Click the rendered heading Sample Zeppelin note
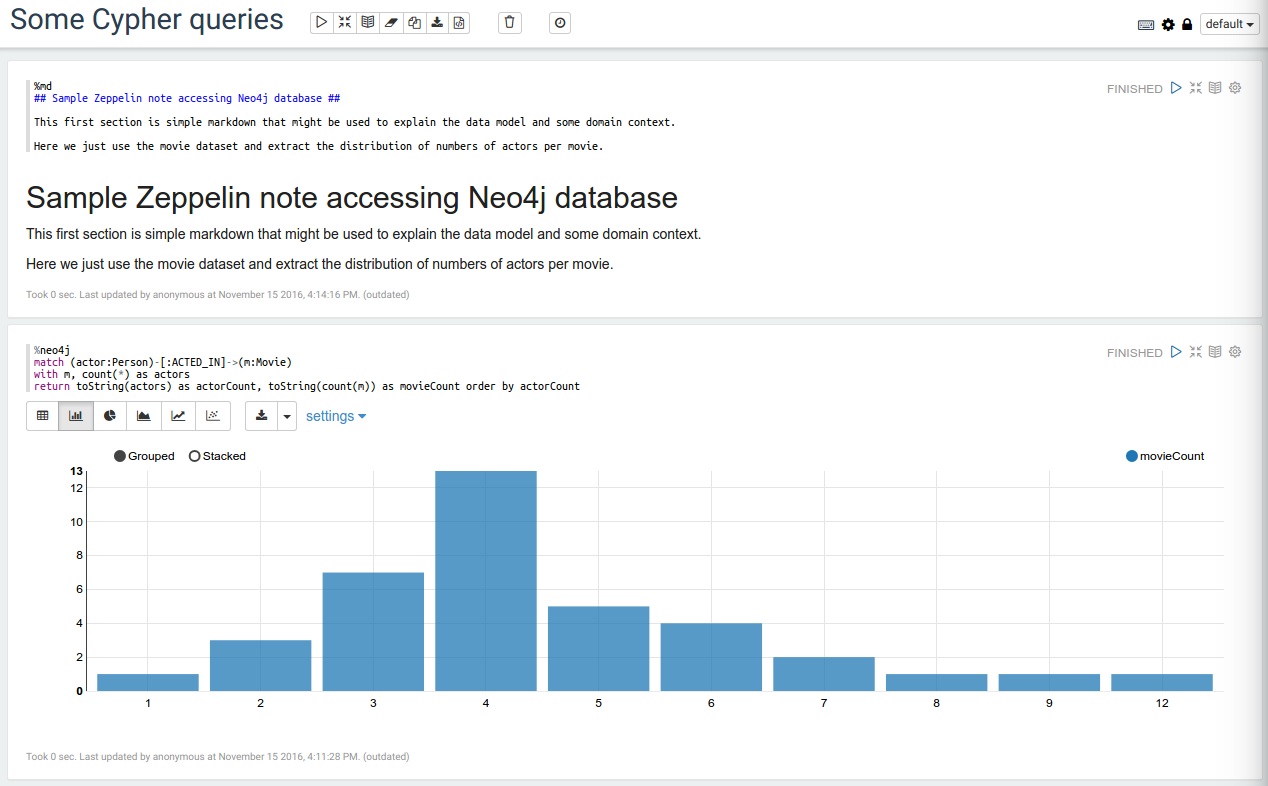1268x786 pixels. (x=352, y=198)
